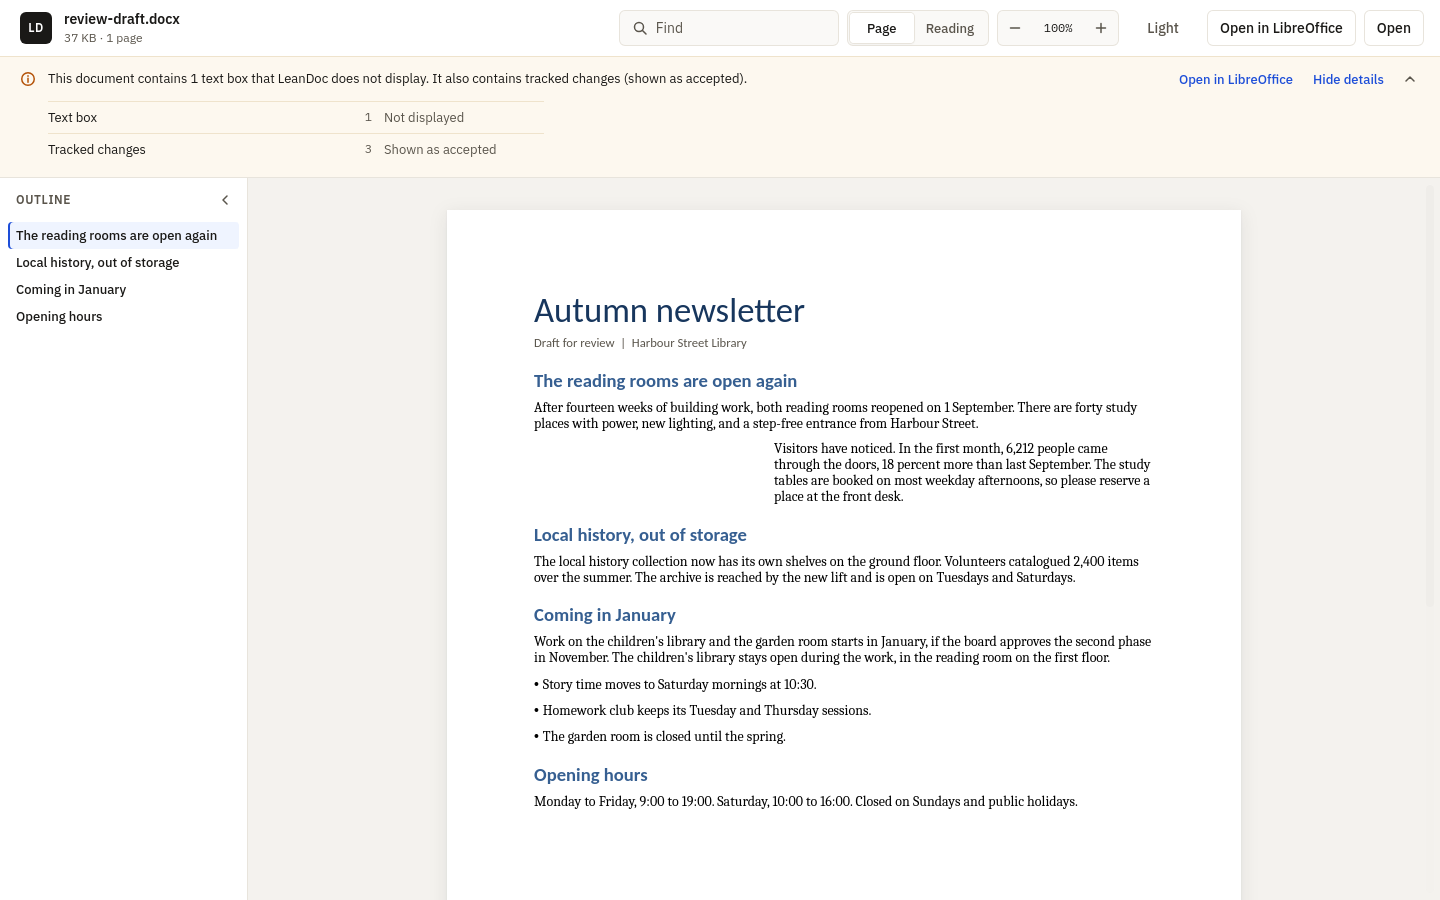
Task: Click the magnifier icon in Find box
Action: point(640,28)
